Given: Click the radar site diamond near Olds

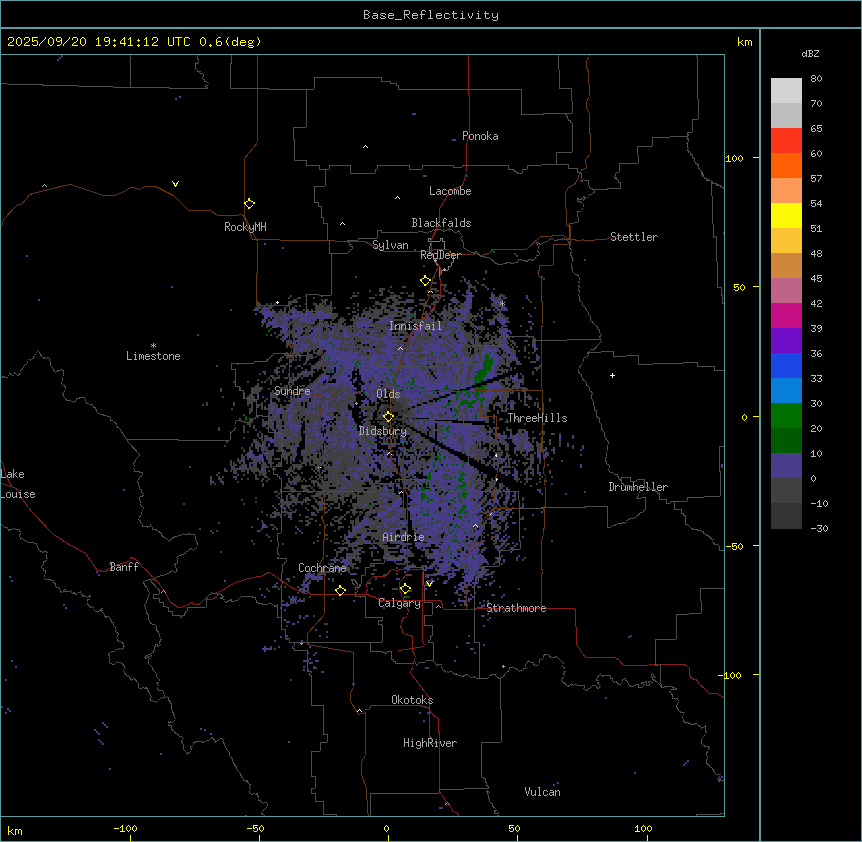Looking at the screenshot, I should (x=388, y=416).
